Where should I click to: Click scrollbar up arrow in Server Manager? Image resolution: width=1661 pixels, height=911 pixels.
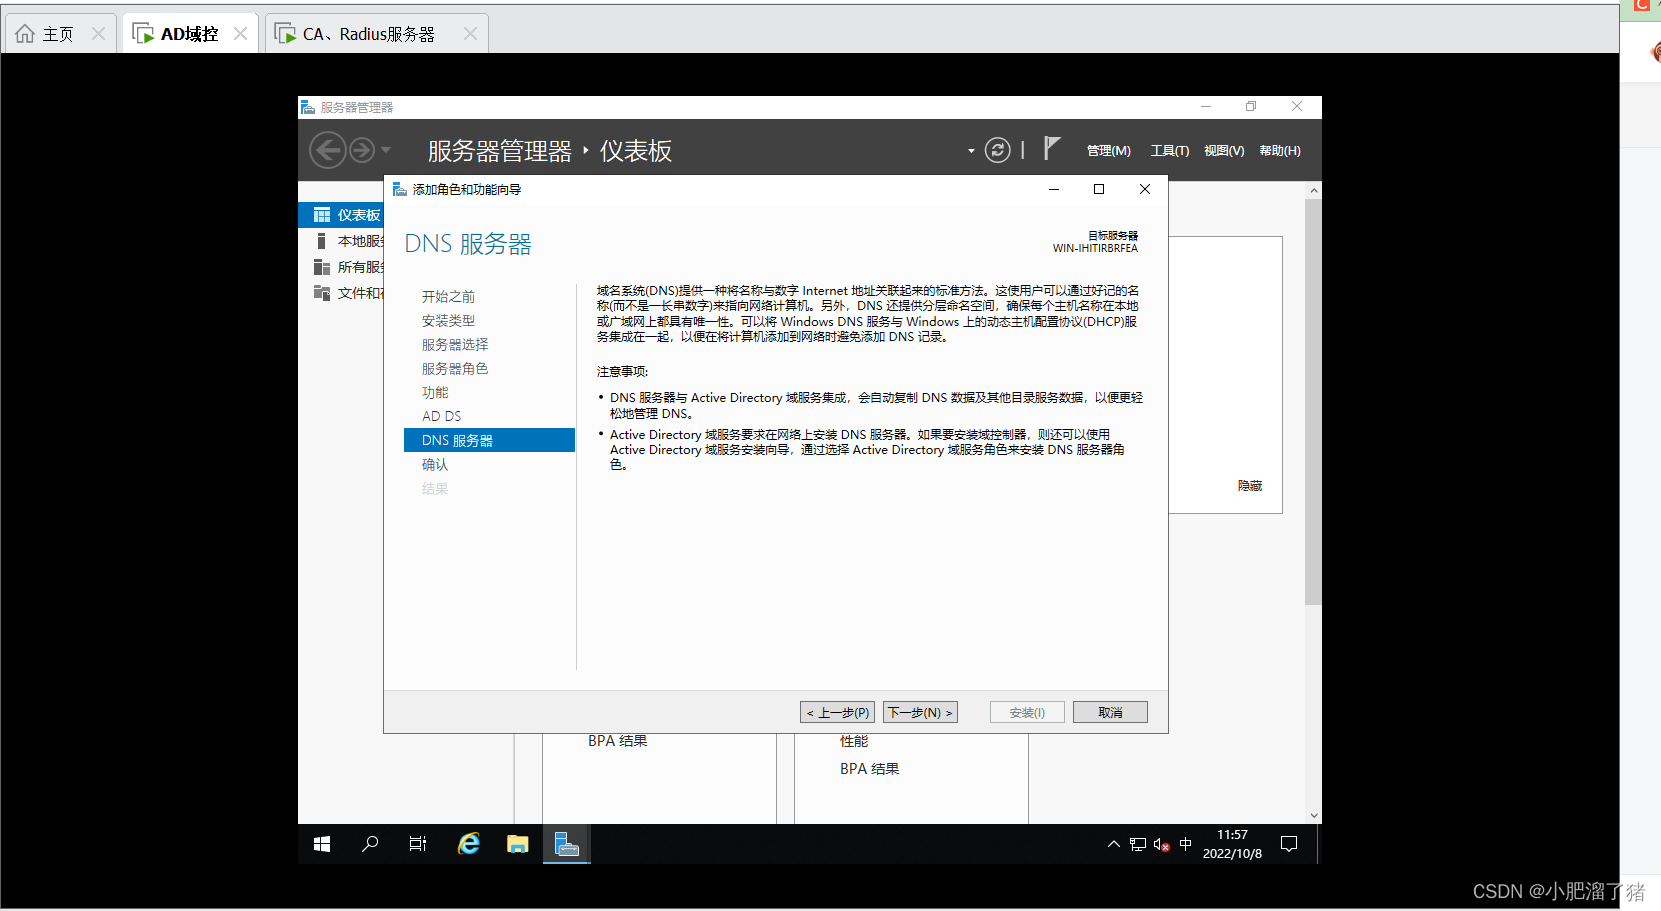point(1313,190)
